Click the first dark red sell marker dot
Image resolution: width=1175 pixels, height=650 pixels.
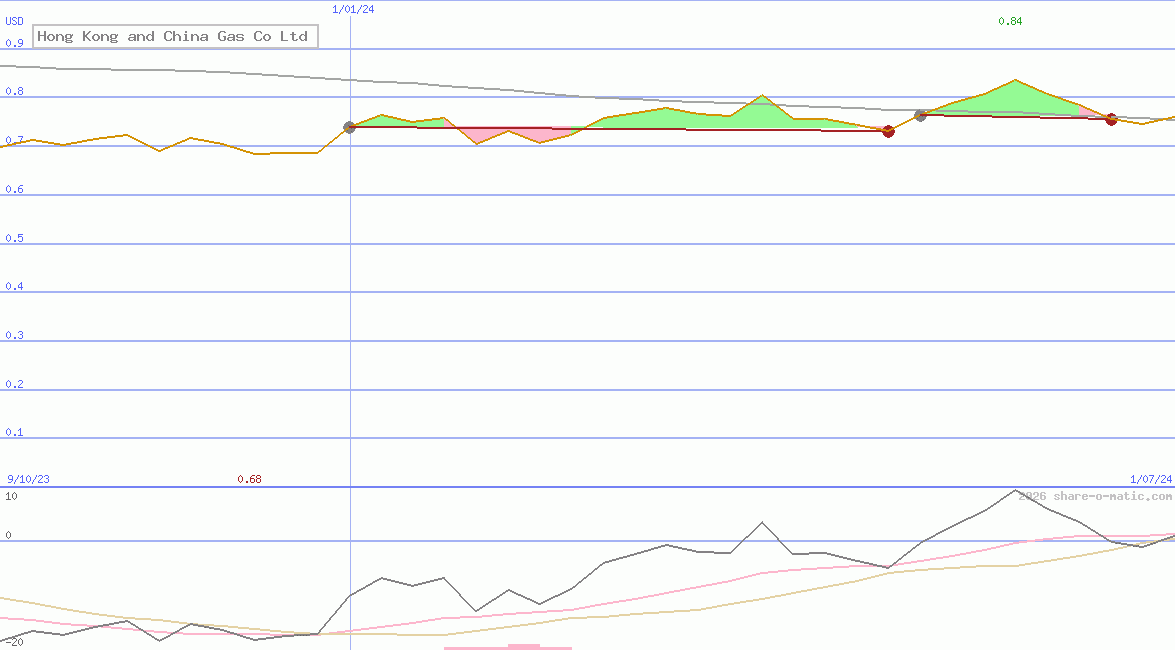(889, 132)
